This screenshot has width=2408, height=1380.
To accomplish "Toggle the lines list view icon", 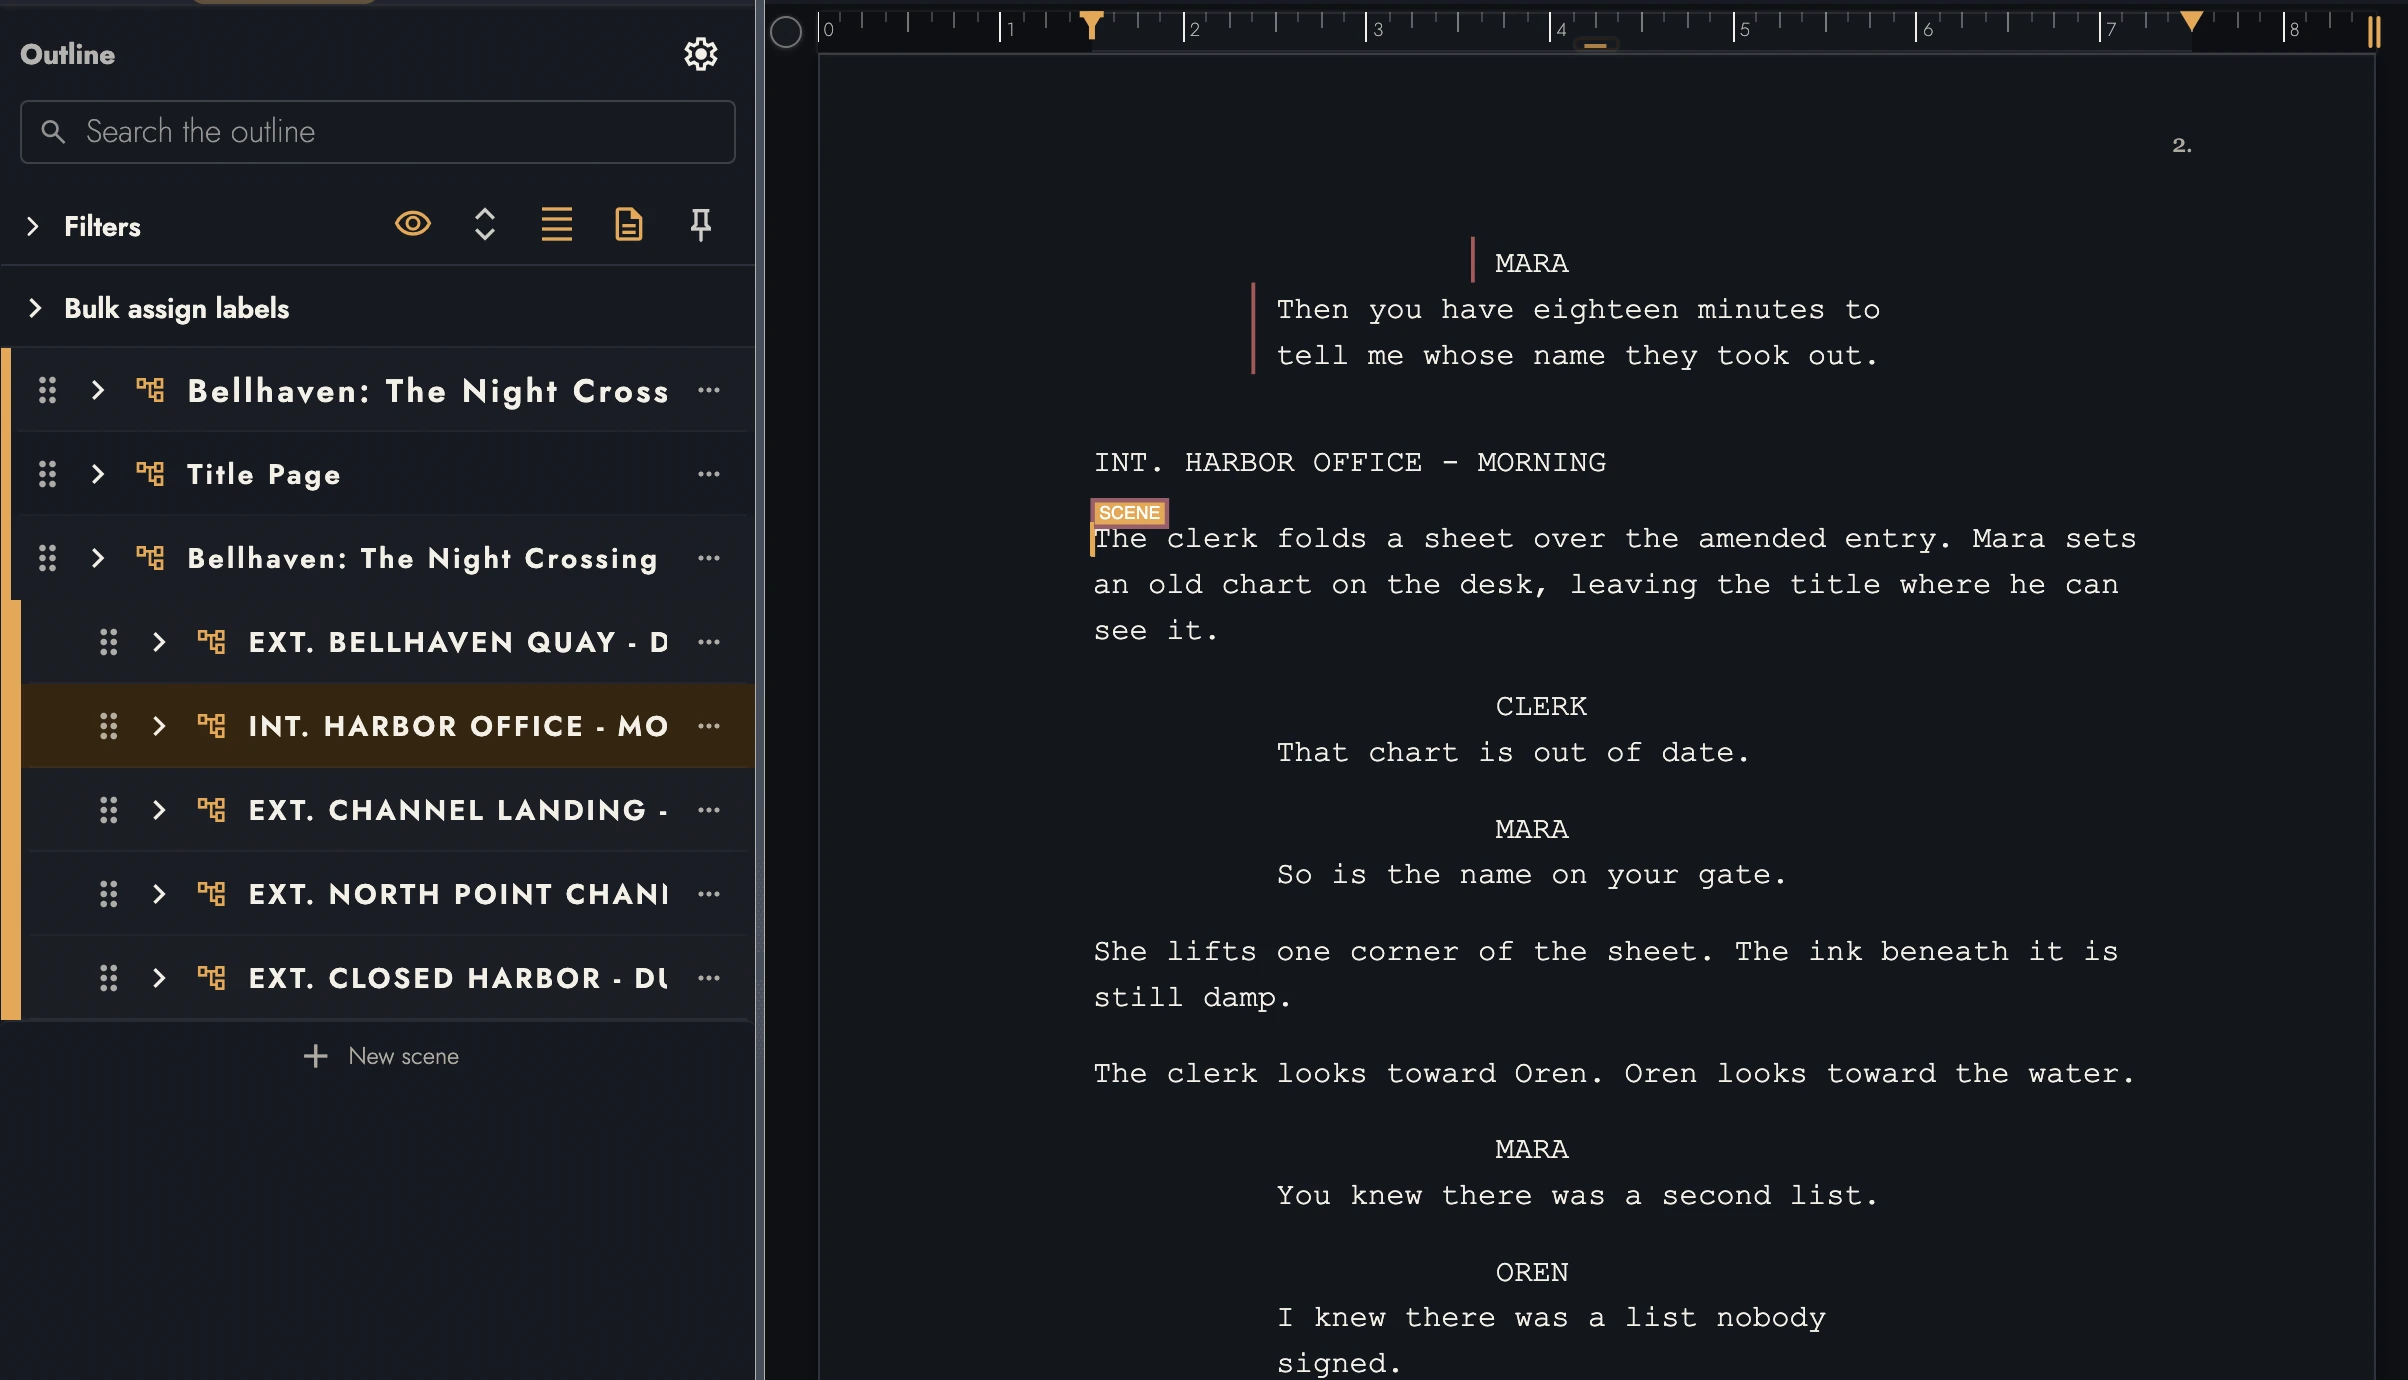I will point(557,224).
